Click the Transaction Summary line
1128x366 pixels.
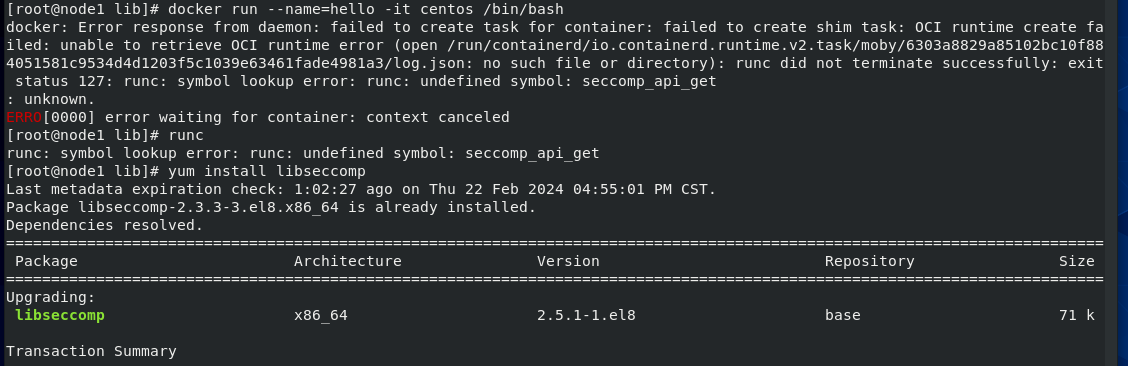91,351
